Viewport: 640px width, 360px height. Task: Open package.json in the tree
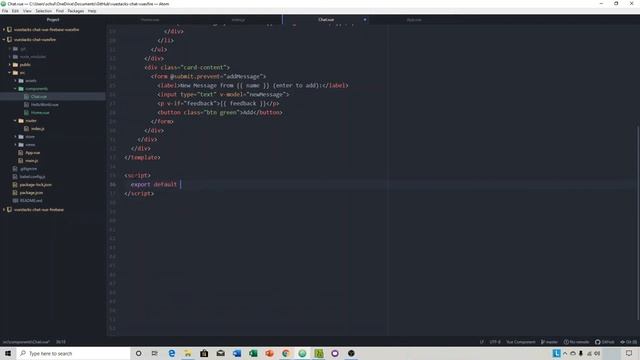(31, 193)
